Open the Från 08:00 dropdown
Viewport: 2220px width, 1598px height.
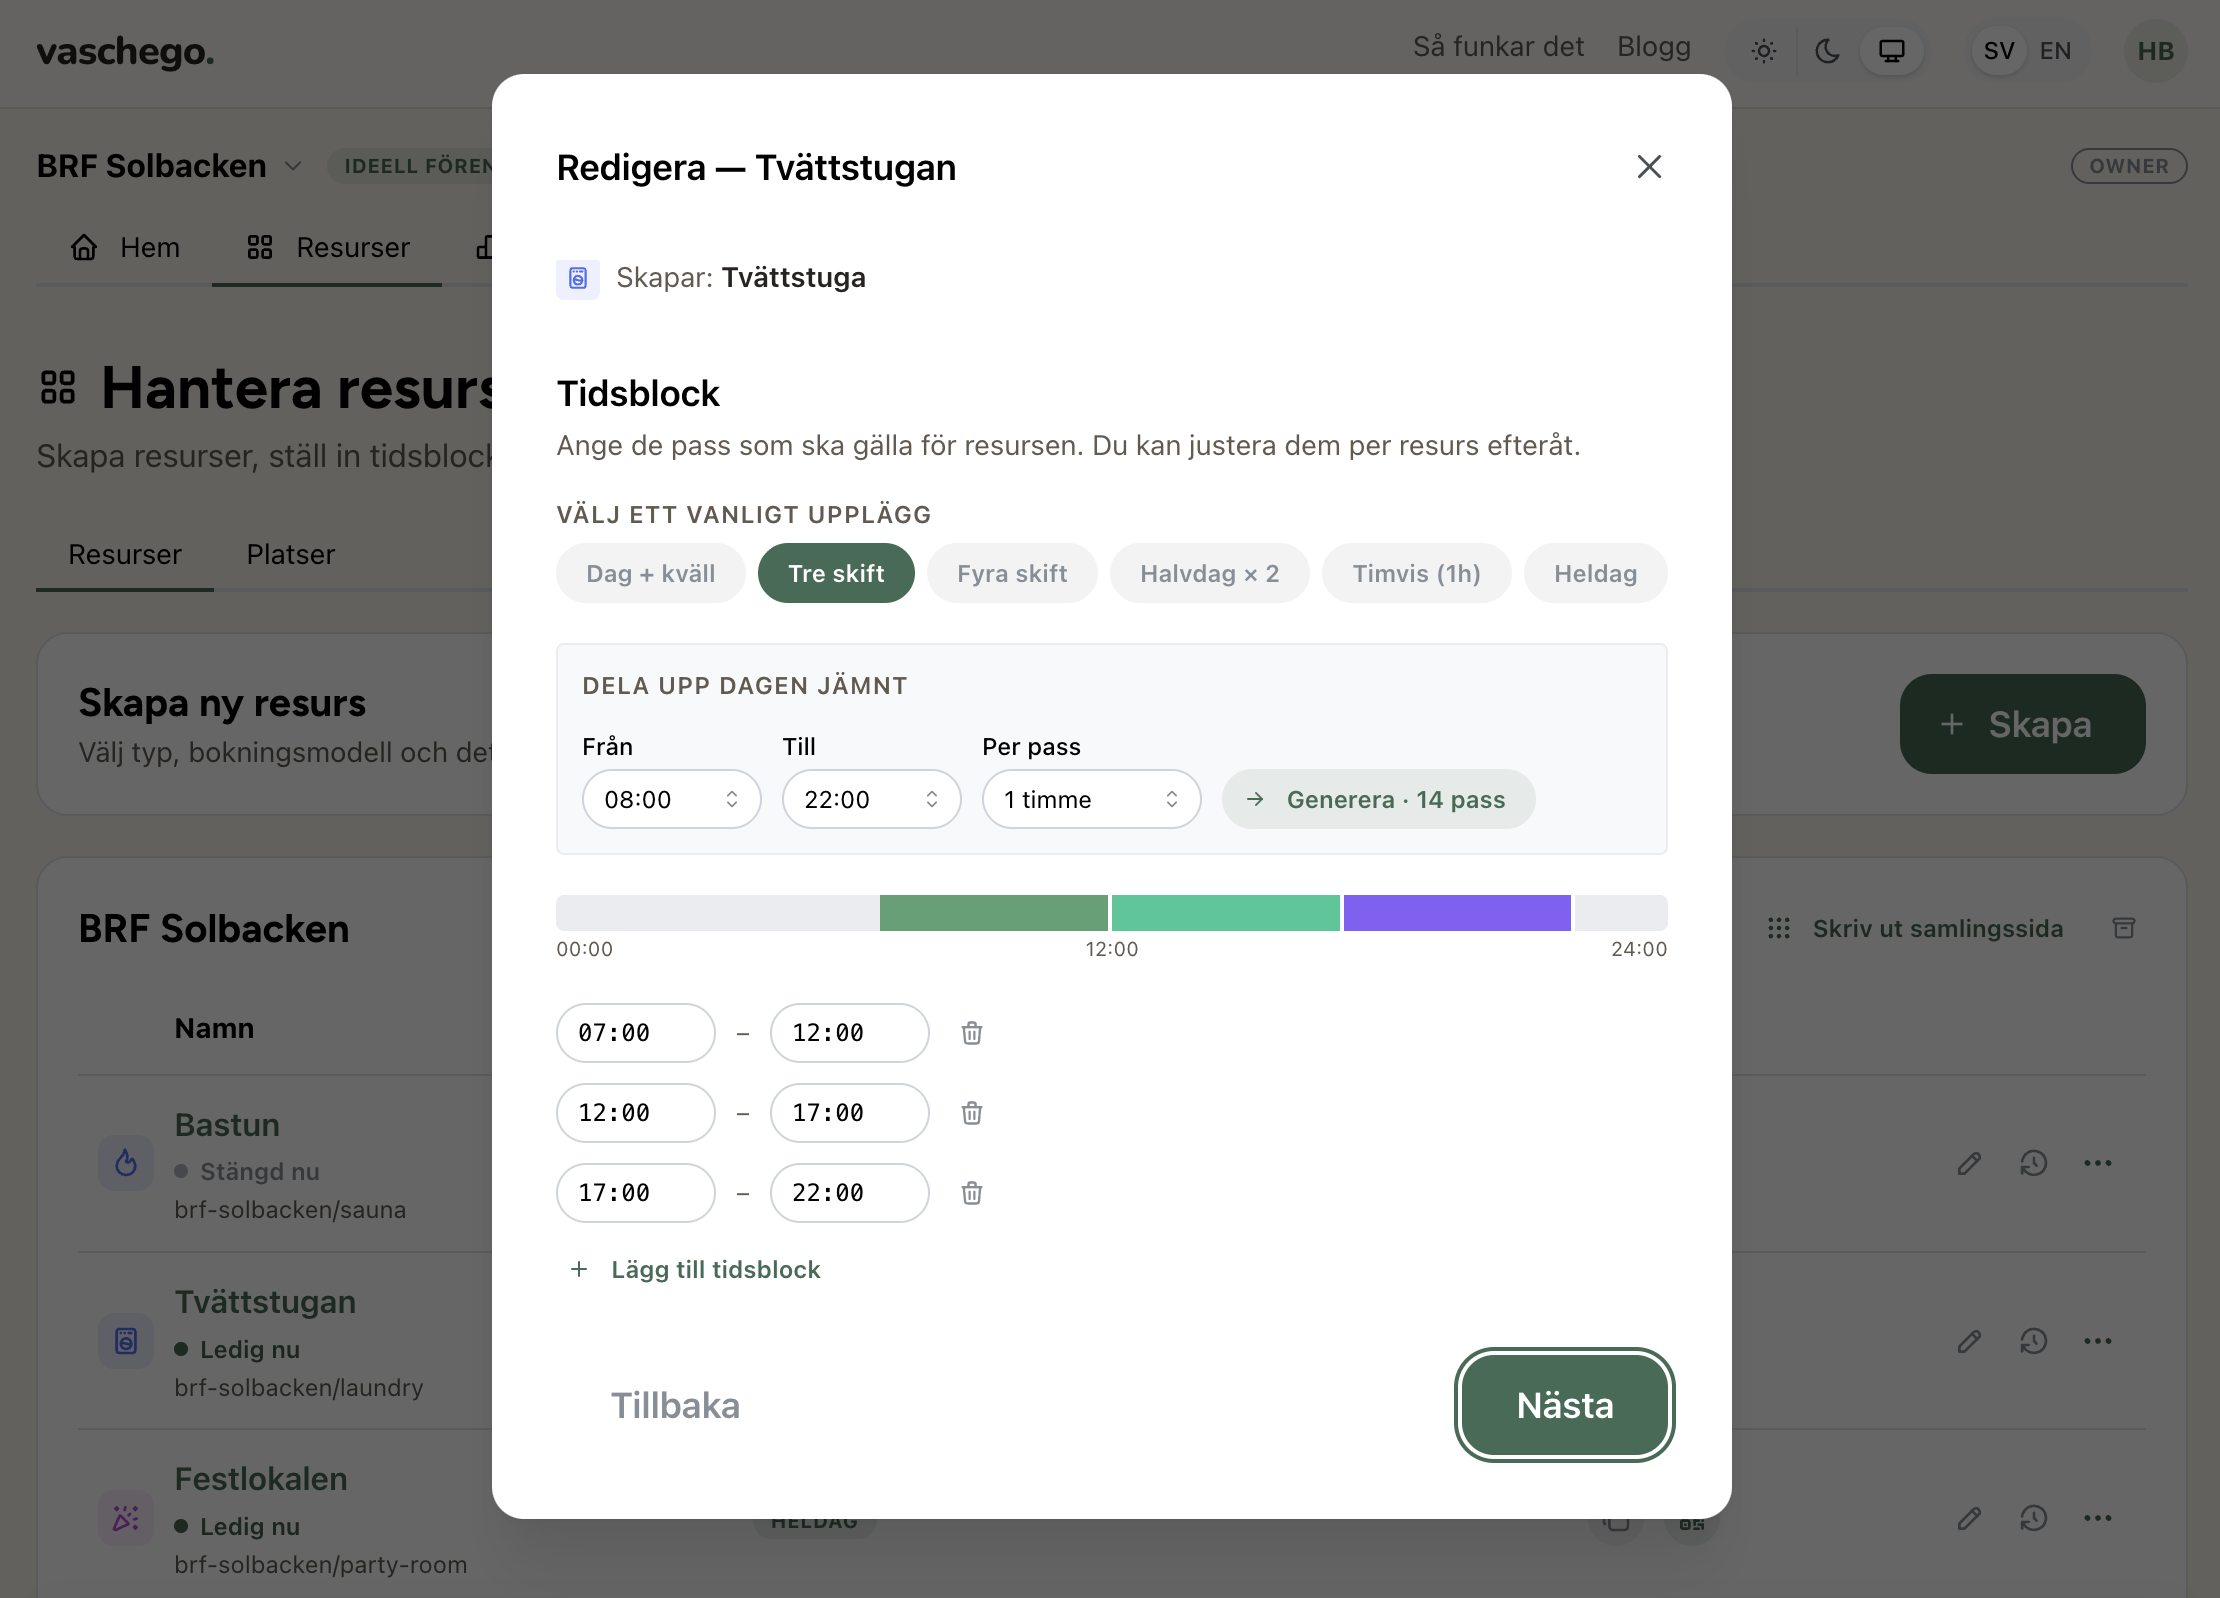pyautogui.click(x=672, y=799)
